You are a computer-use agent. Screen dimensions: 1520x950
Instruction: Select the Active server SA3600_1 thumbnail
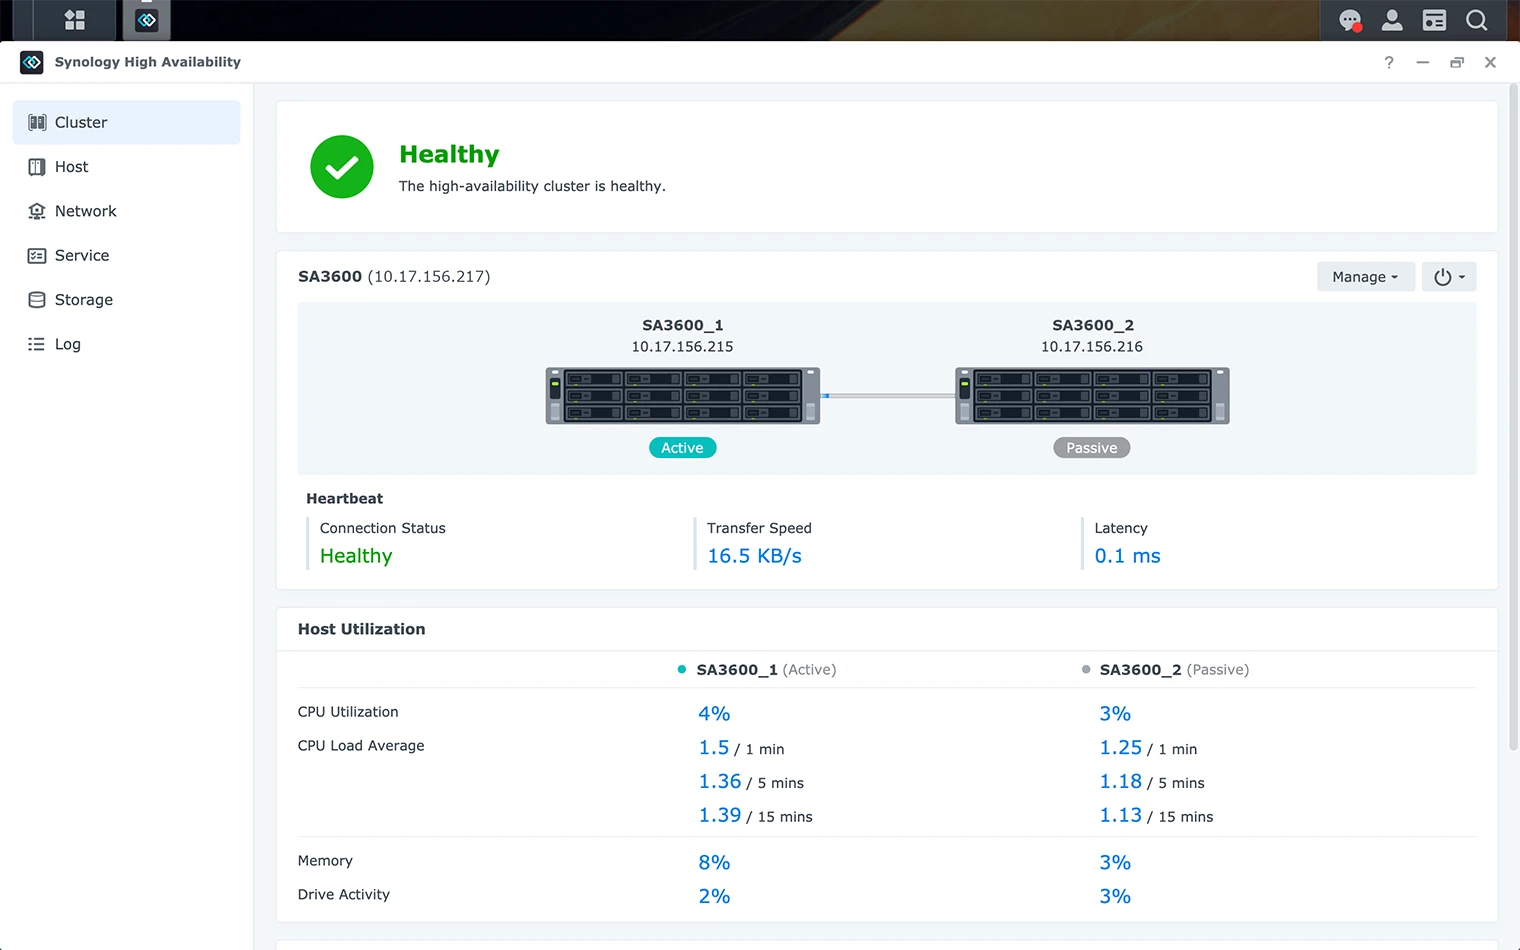click(682, 395)
